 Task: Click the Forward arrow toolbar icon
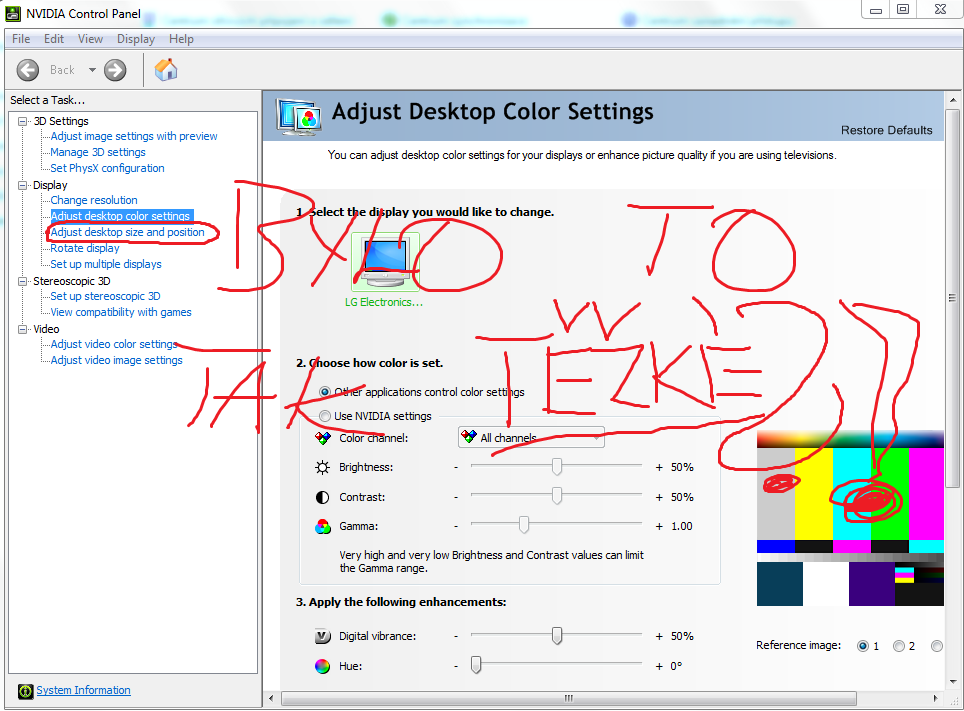pos(115,69)
